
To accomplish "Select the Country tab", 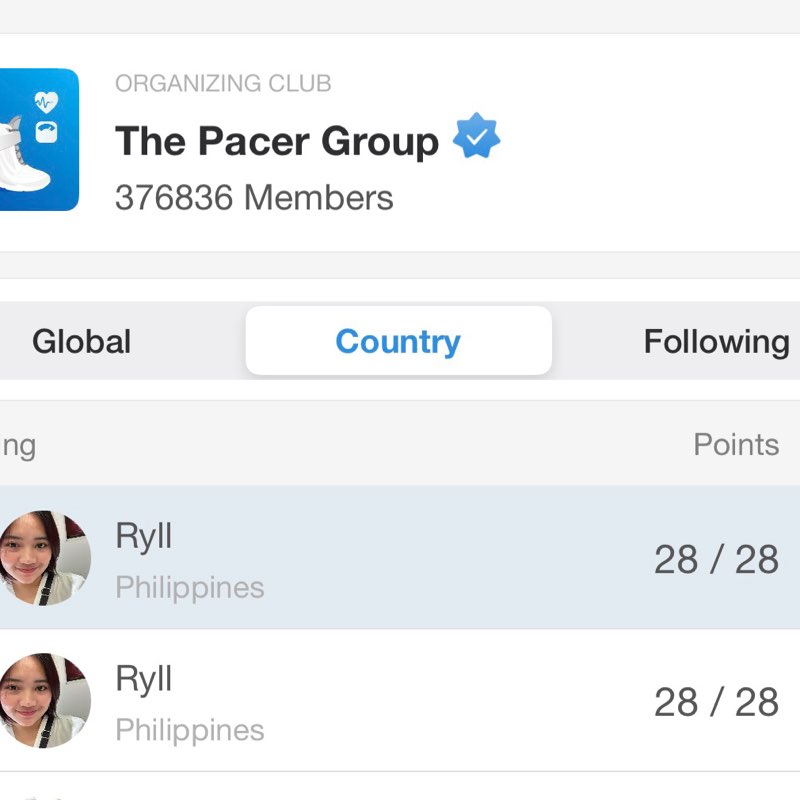I will (398, 342).
